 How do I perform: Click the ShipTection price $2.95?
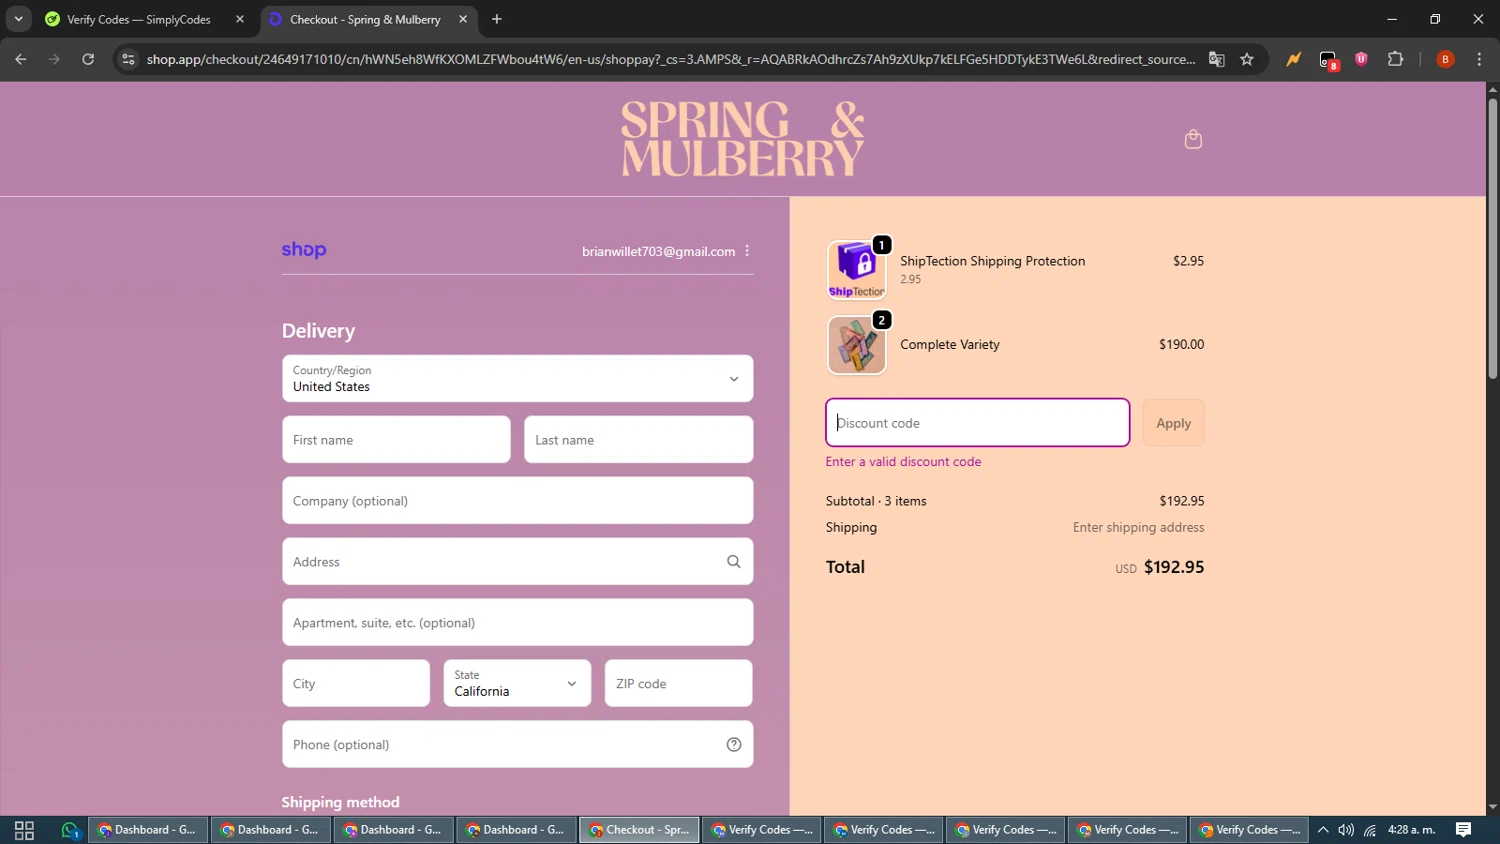(x=1188, y=261)
